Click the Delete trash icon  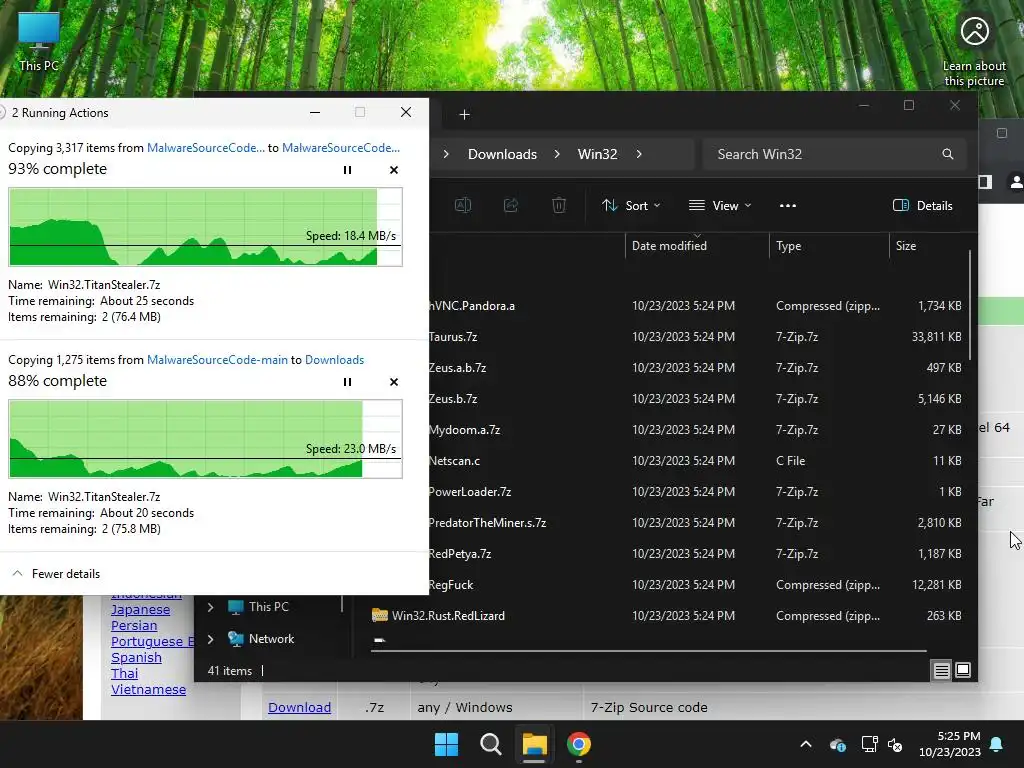coord(559,206)
